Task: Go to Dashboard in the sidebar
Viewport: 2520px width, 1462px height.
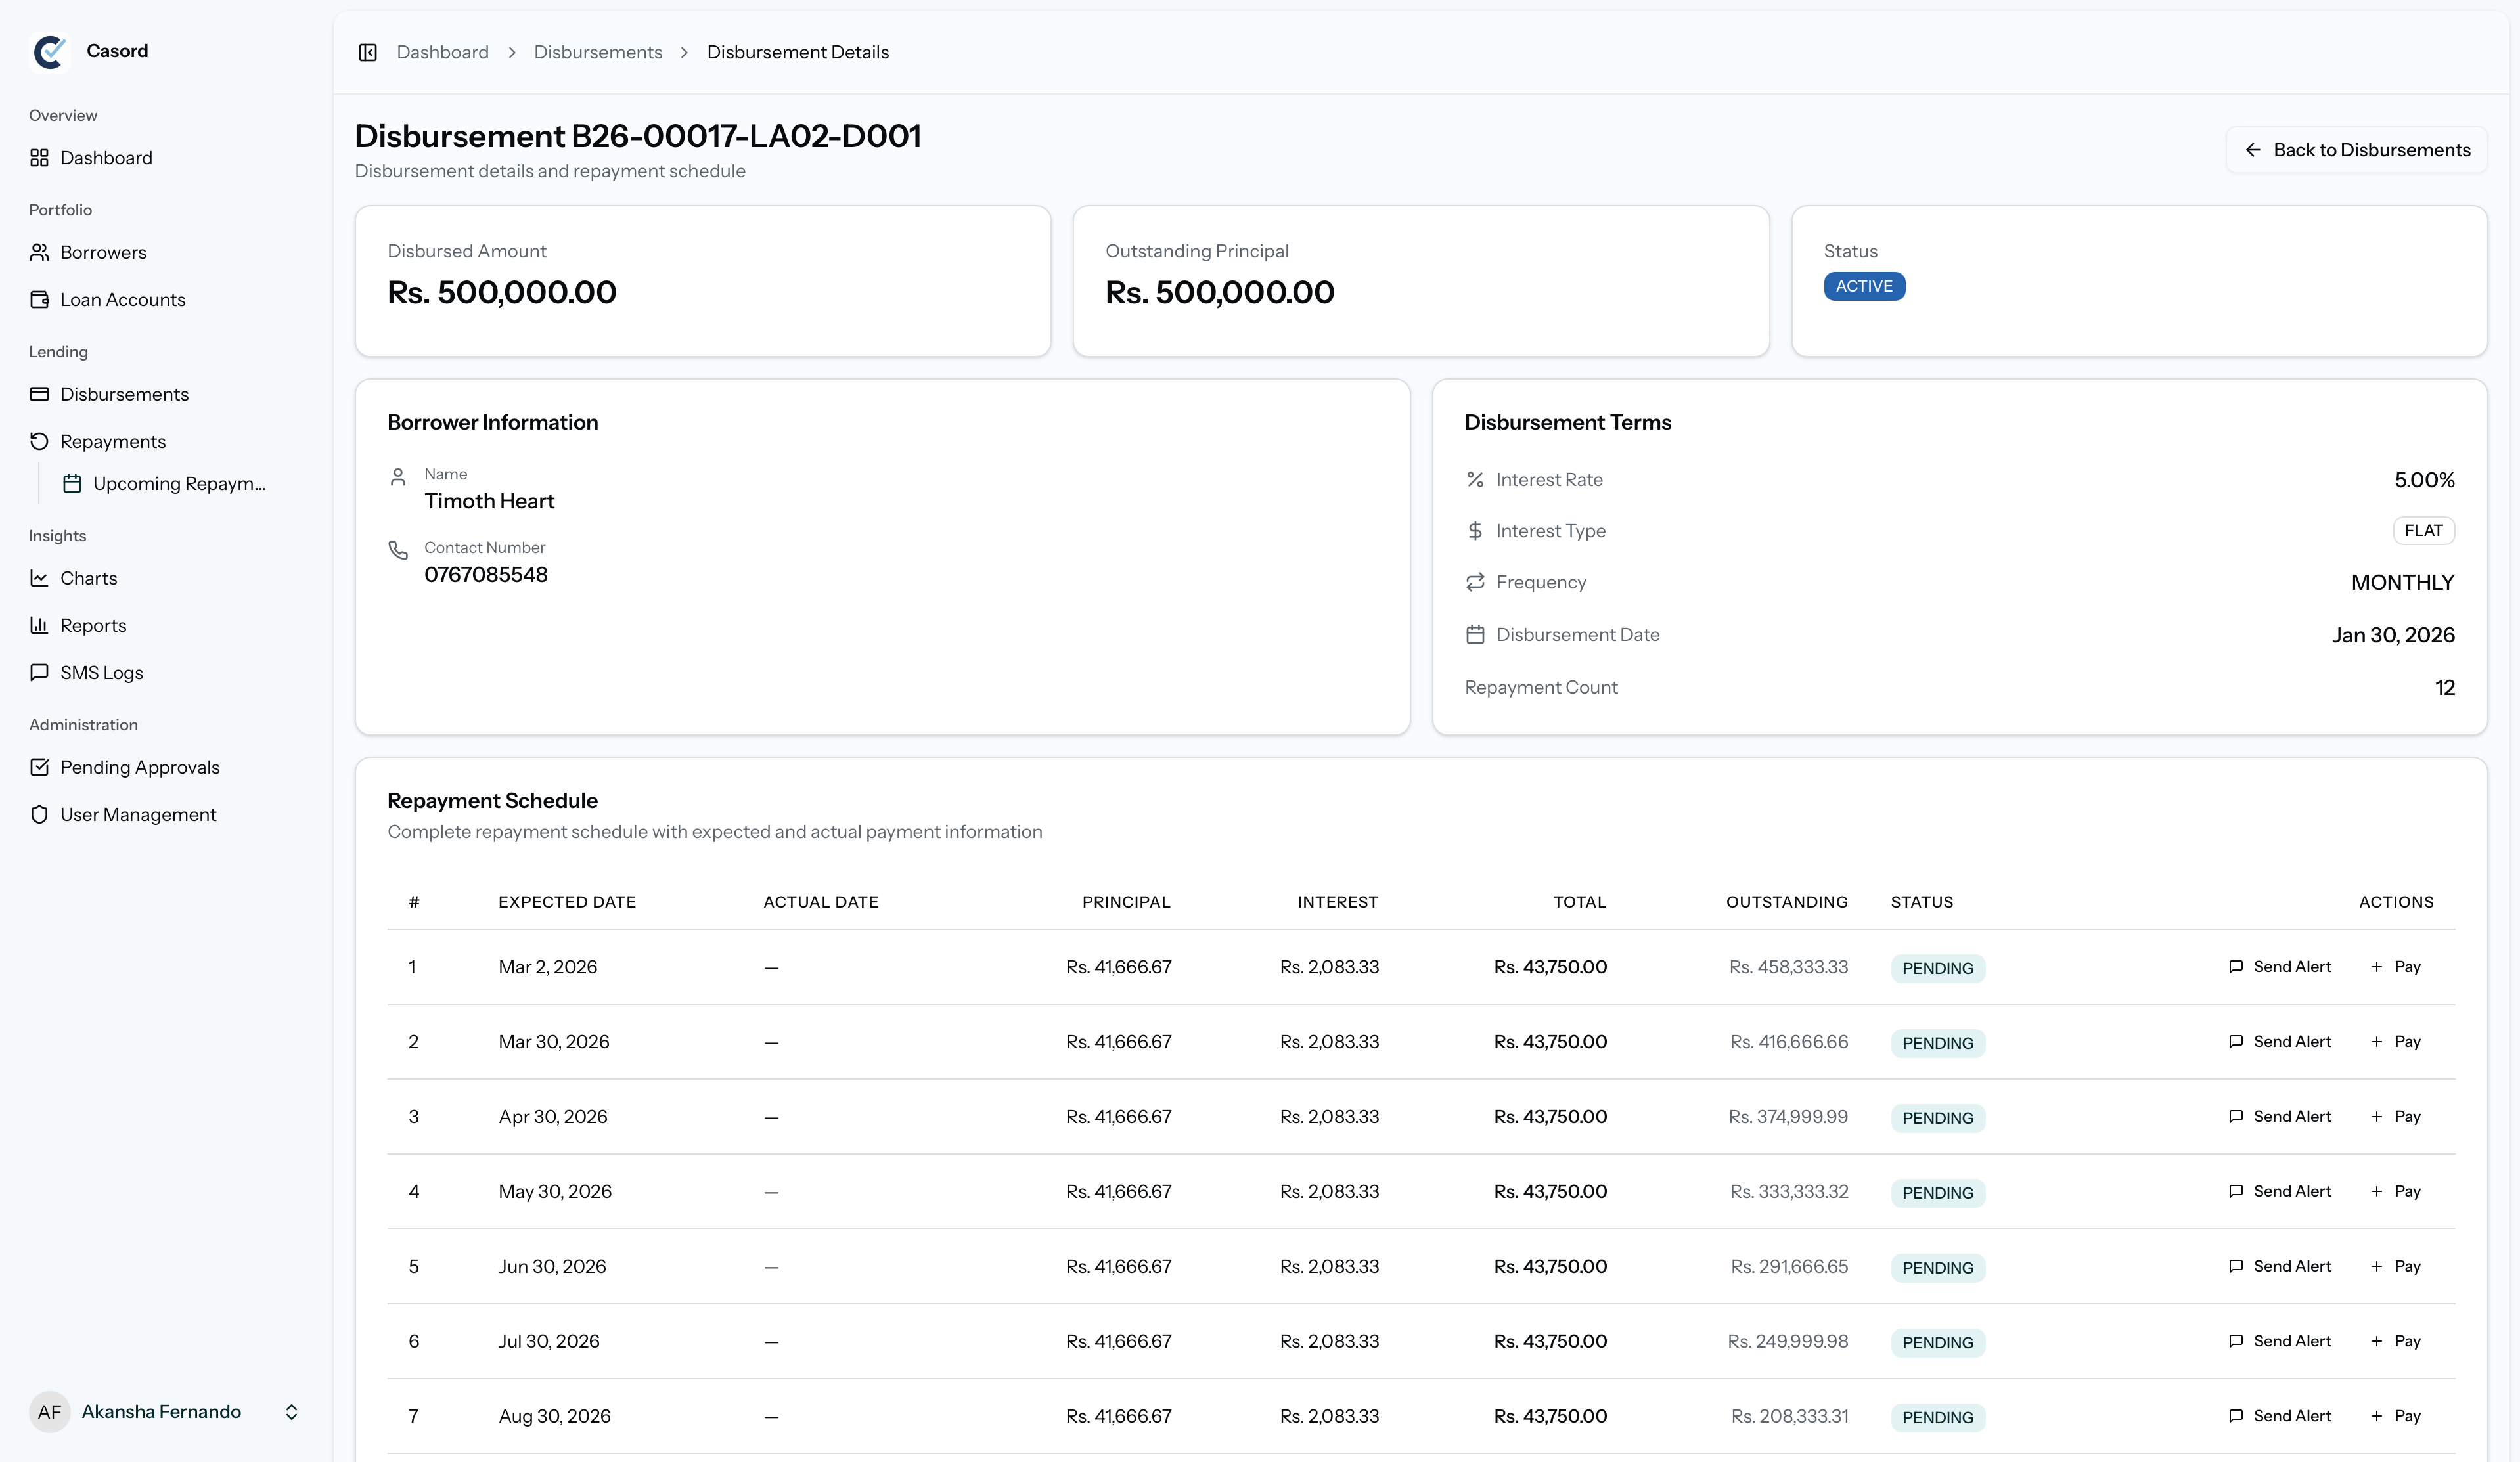Action: (x=106, y=158)
